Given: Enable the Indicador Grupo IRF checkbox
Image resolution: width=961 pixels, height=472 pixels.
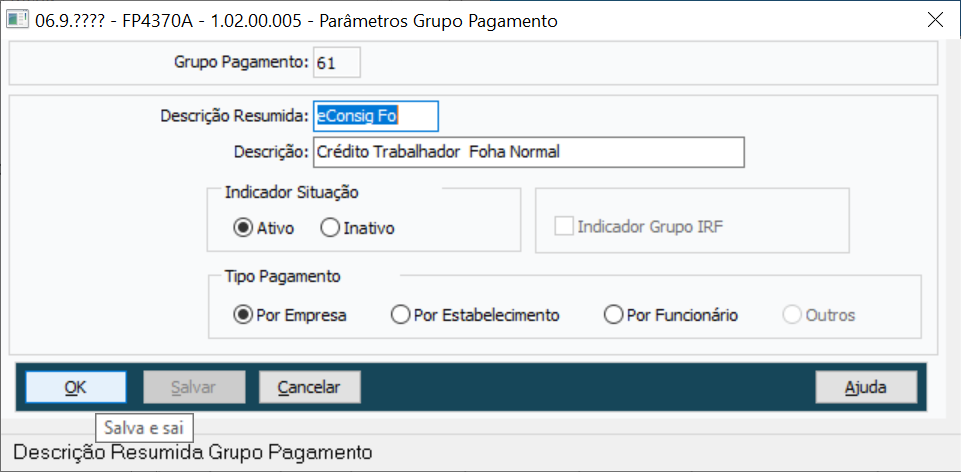Looking at the screenshot, I should 564,227.
